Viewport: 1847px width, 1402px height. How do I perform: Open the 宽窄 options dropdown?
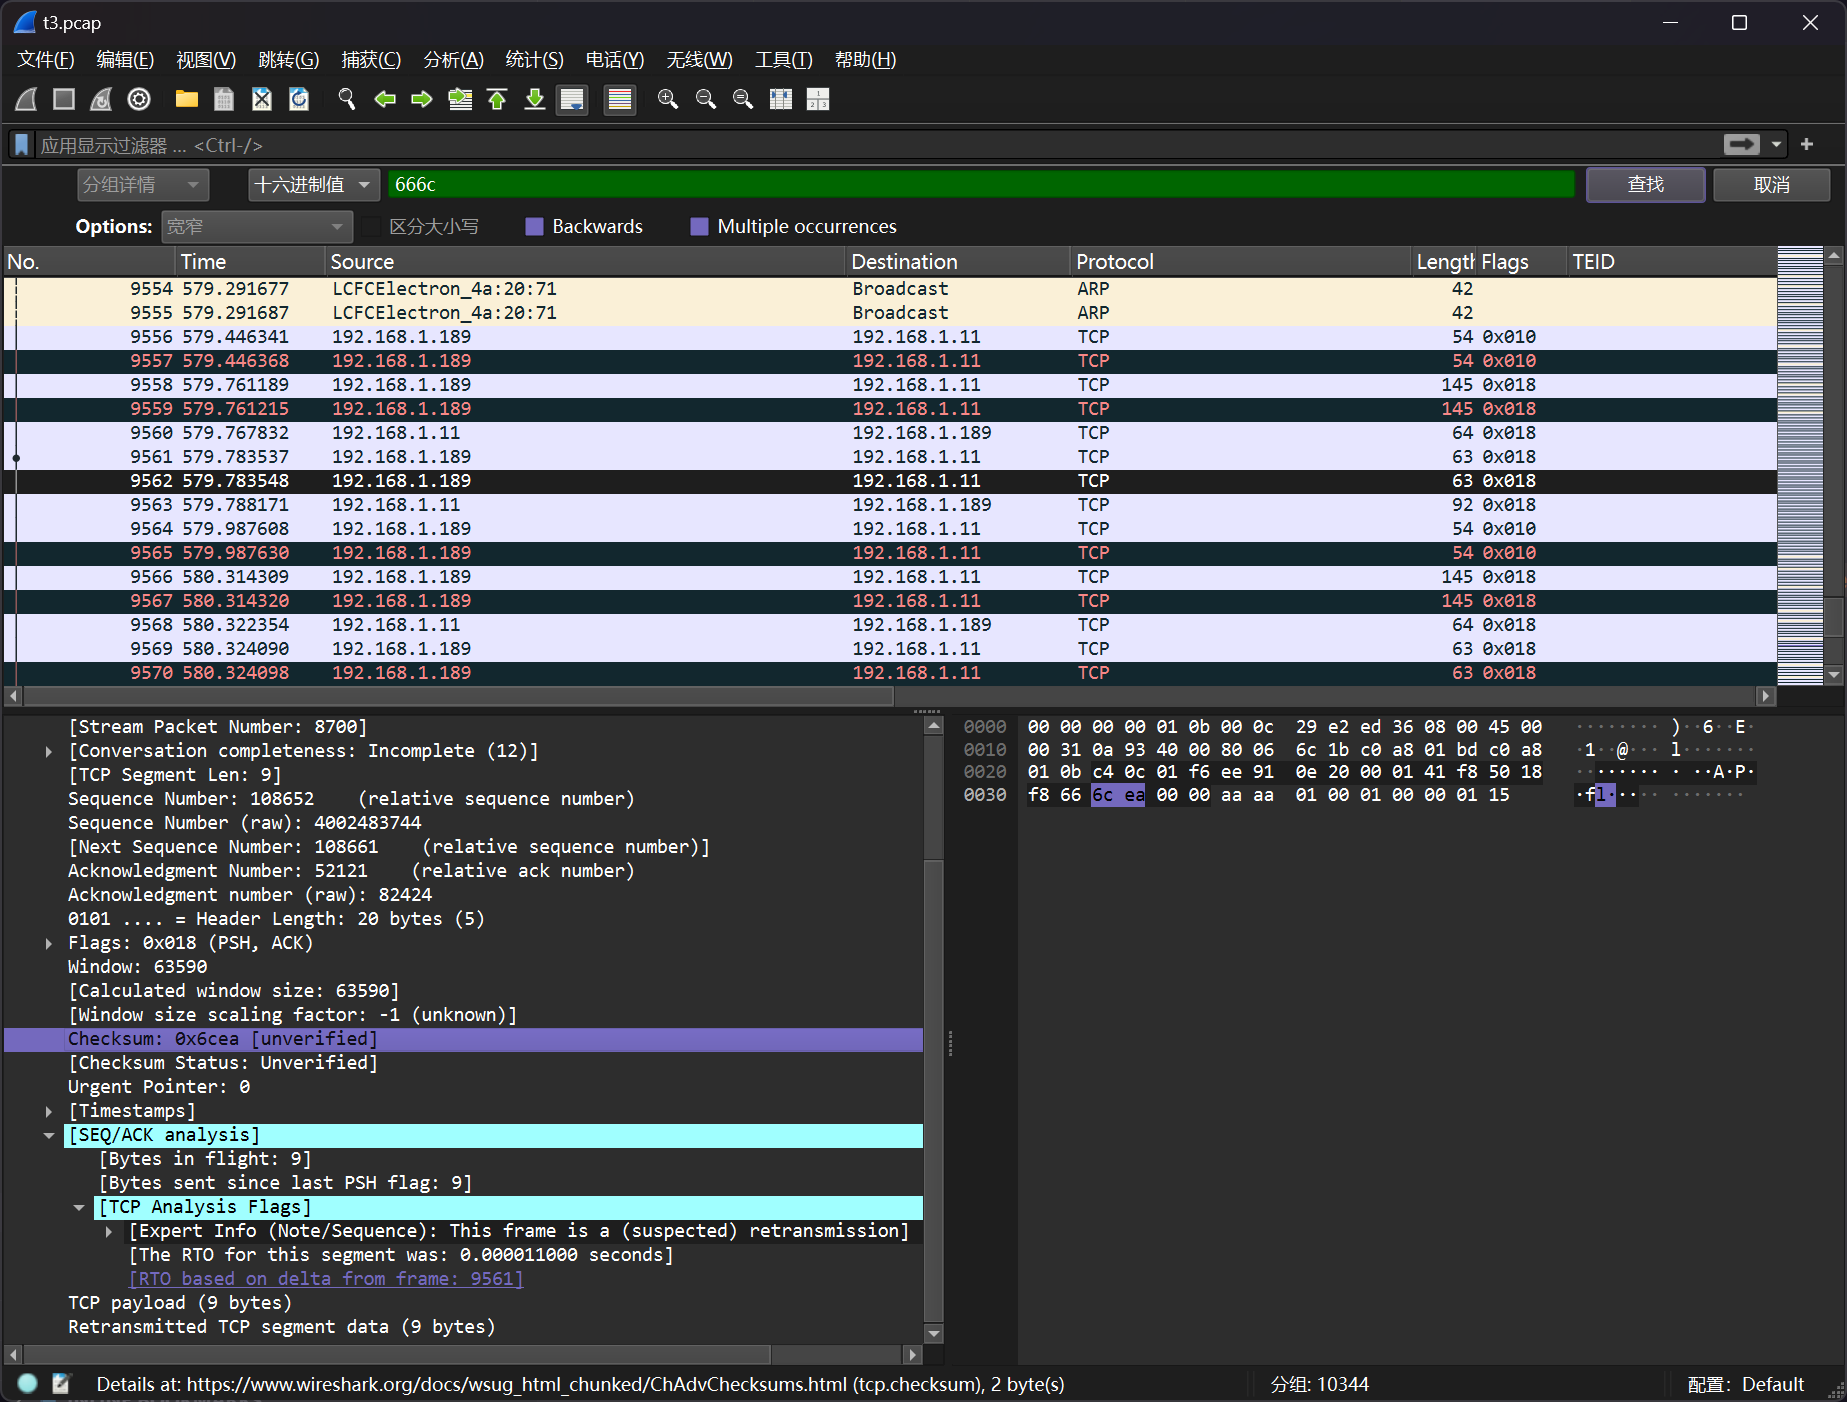257,227
